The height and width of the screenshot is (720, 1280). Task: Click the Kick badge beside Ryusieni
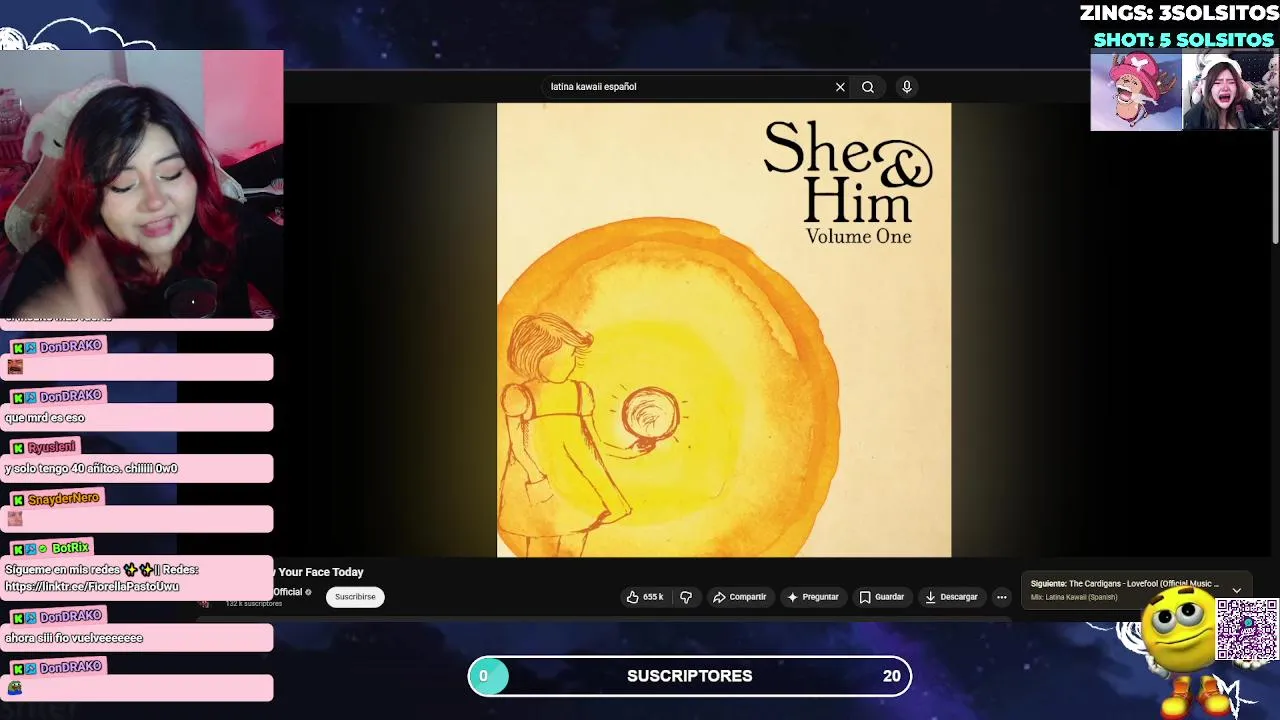point(18,448)
